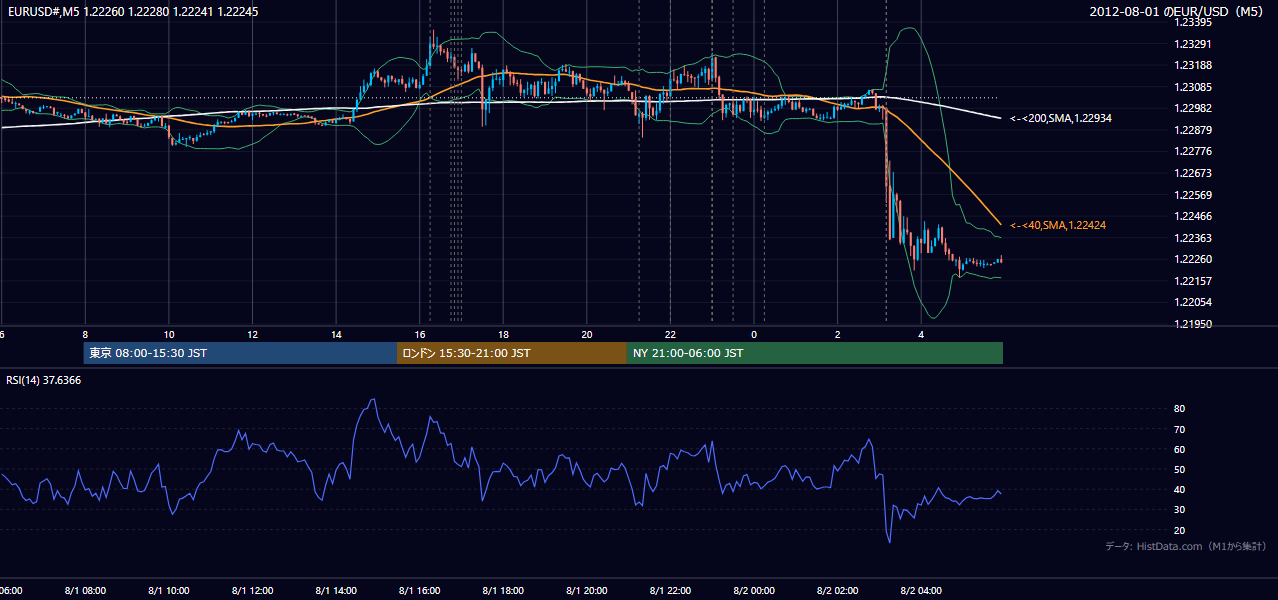Select the Tokyo 08:00-15:30 JST session bar
Screen dimensions: 1278x600
click(x=240, y=353)
